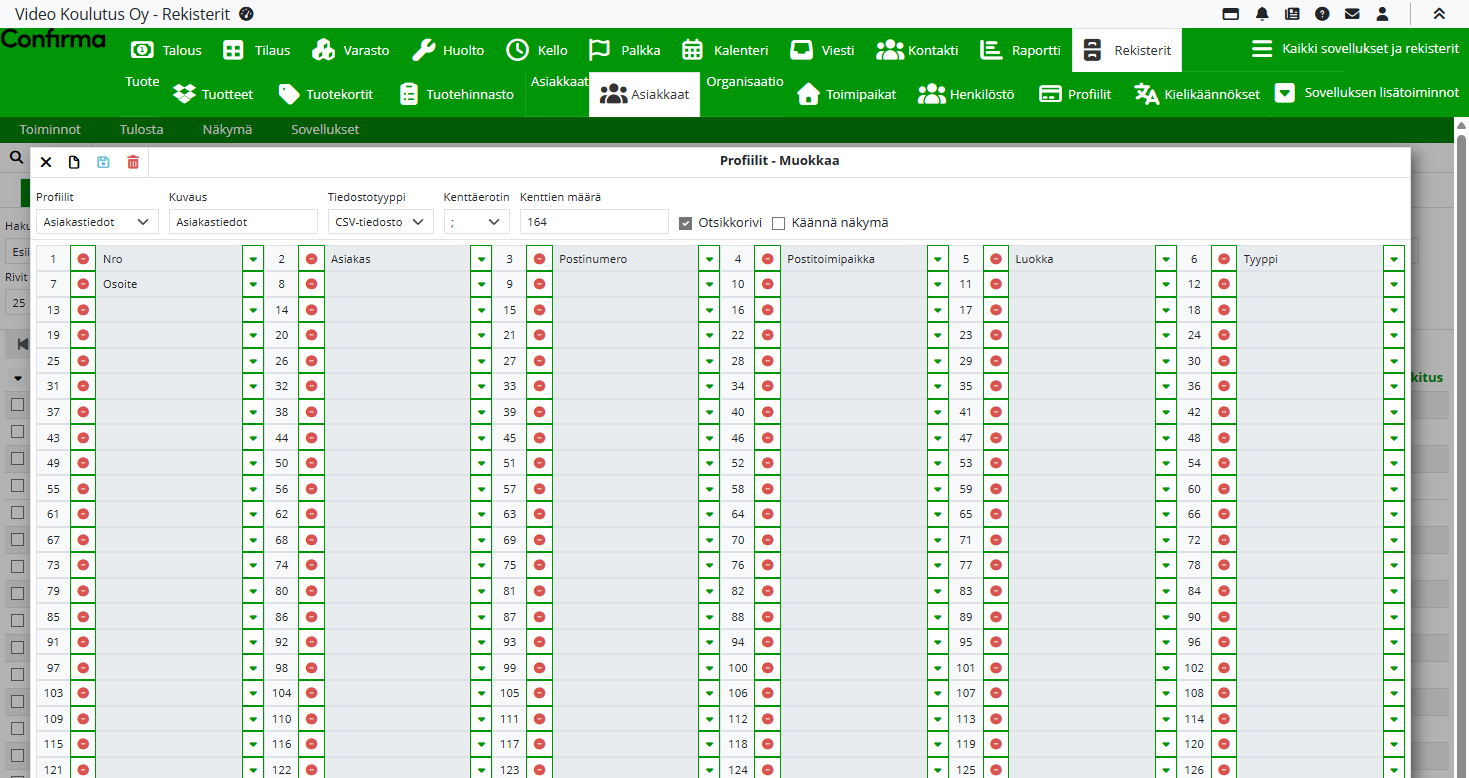
Task: Click the save profile floppy disk icon
Action: point(103,162)
